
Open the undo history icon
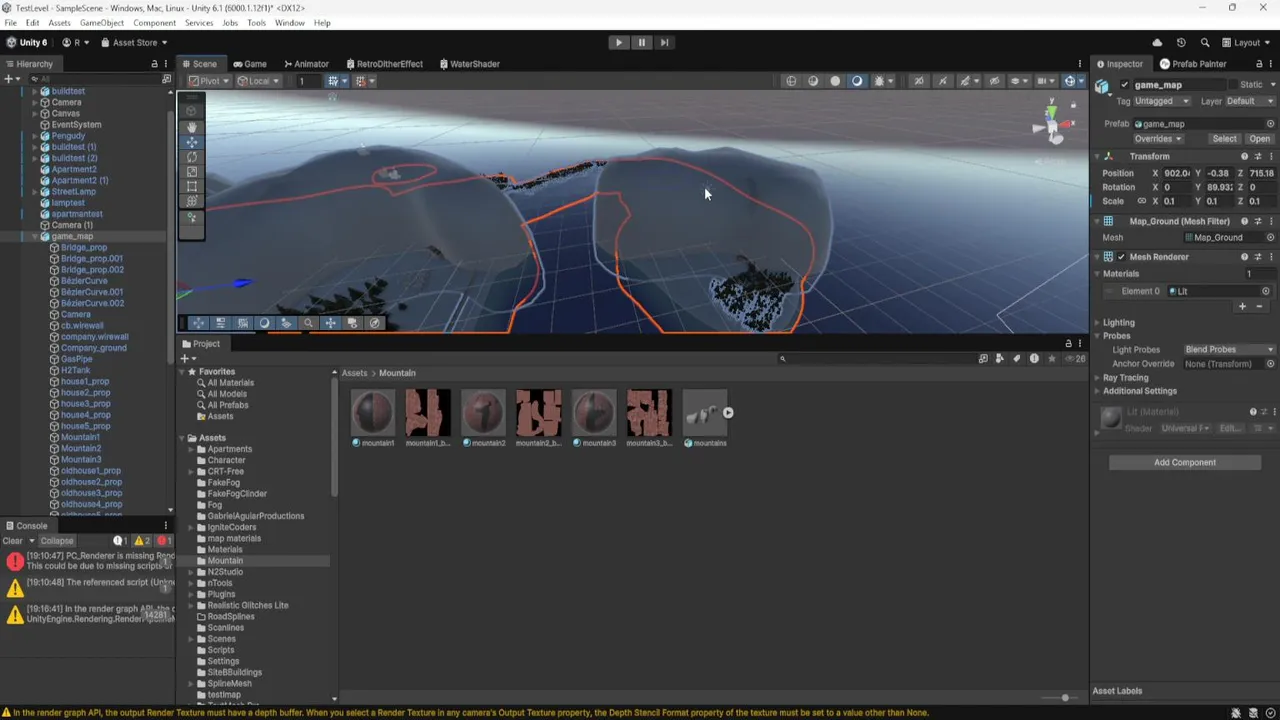point(1181,43)
